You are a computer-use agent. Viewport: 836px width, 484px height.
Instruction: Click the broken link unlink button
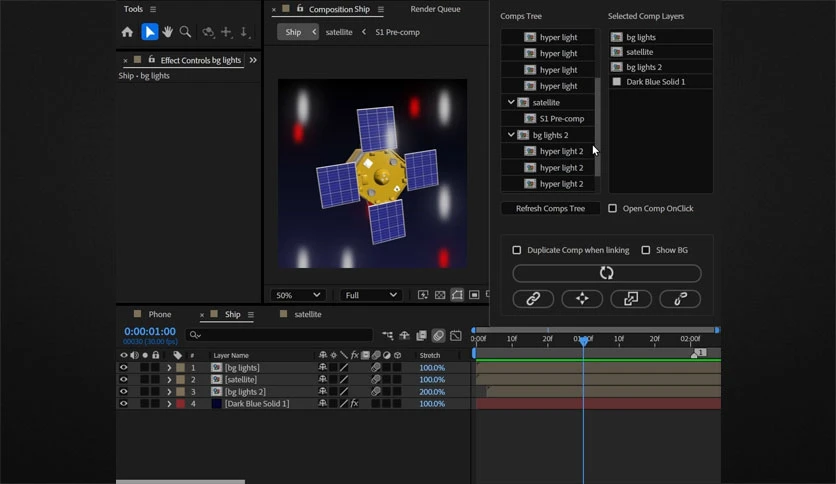680,299
